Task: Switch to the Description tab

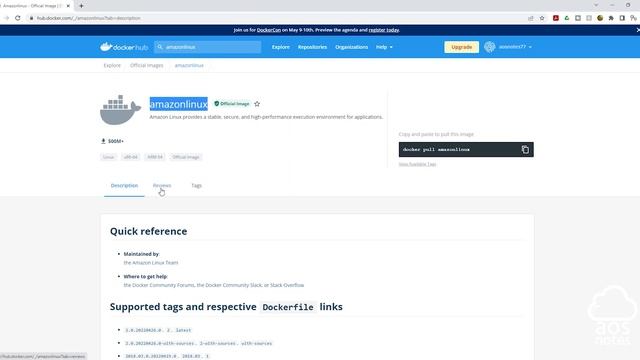Action: click(x=124, y=185)
